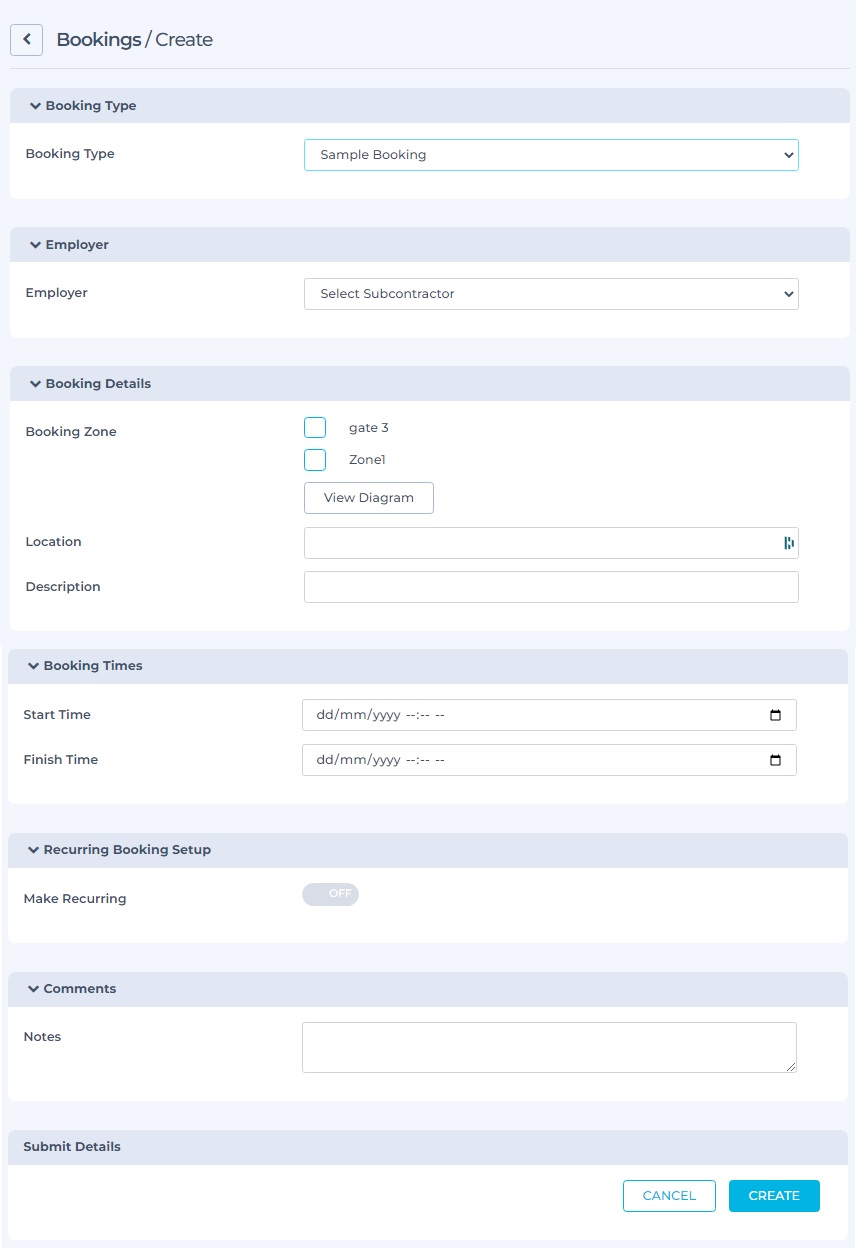Check the gate 3 booking zone
Viewport: 856px width, 1248px height.
click(315, 428)
